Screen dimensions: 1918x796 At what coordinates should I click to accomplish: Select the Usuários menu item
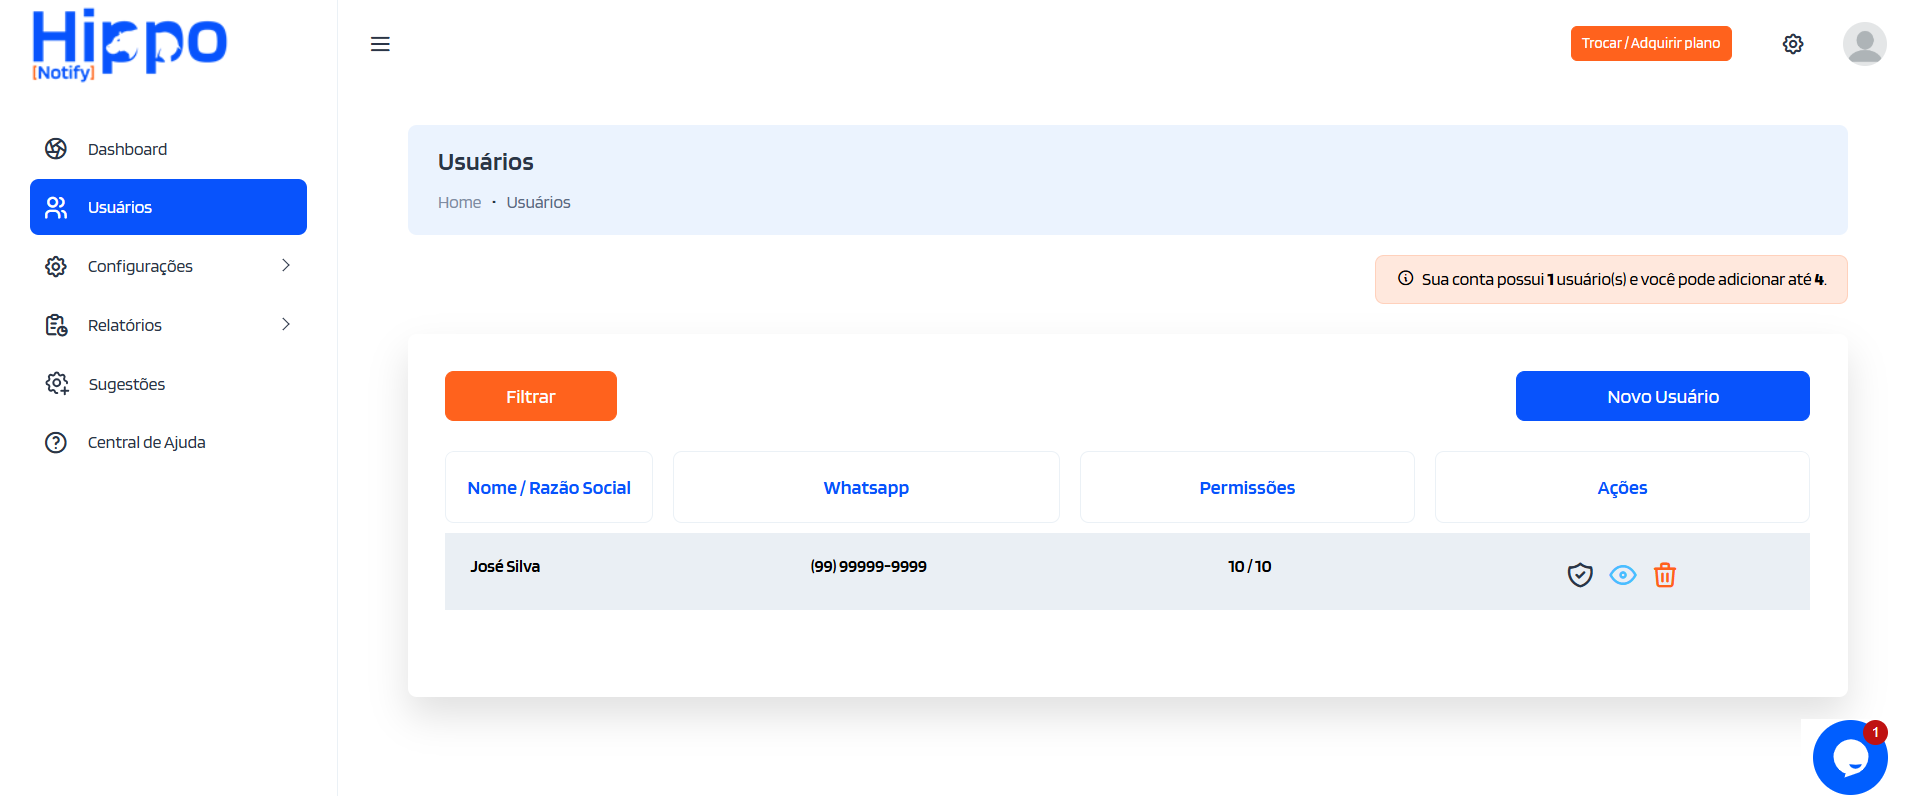click(x=168, y=207)
